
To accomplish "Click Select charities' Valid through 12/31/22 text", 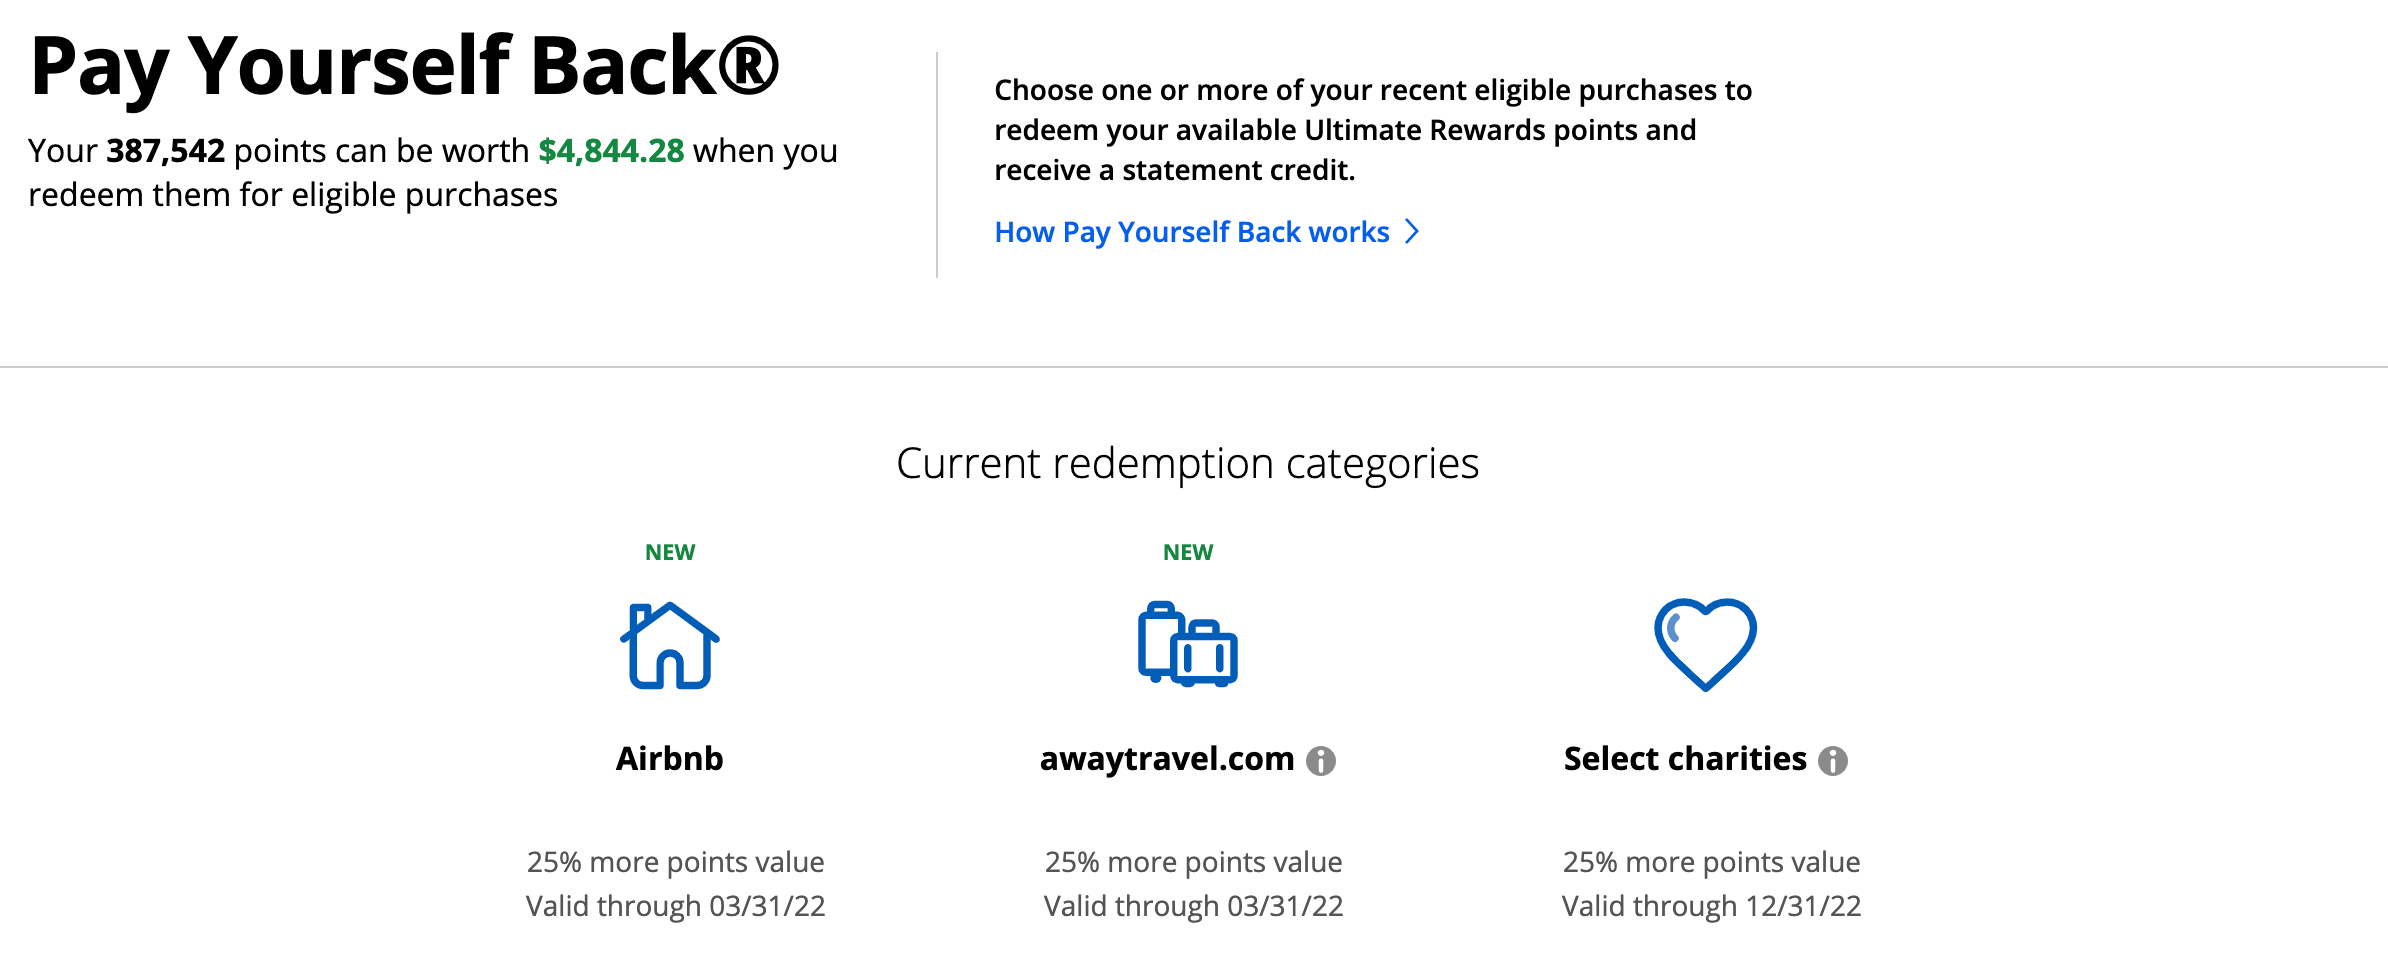I will click(1711, 906).
